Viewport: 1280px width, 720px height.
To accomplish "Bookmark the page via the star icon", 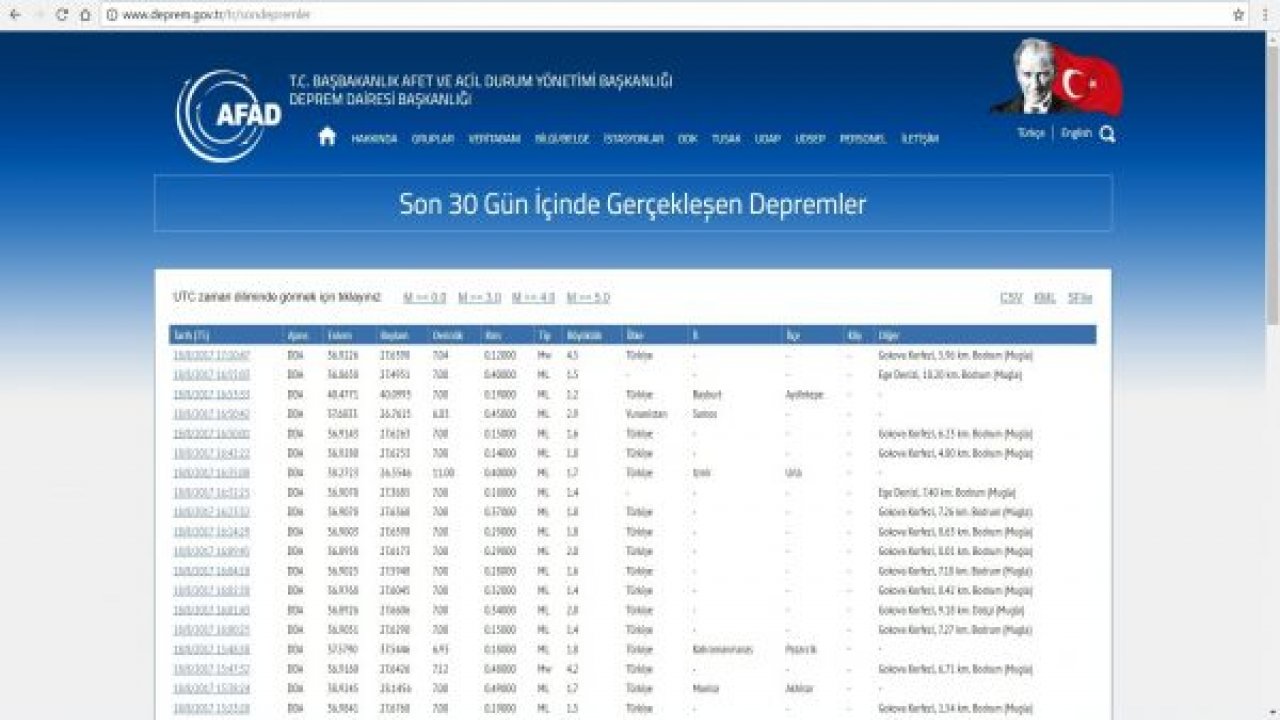I will 1239,15.
